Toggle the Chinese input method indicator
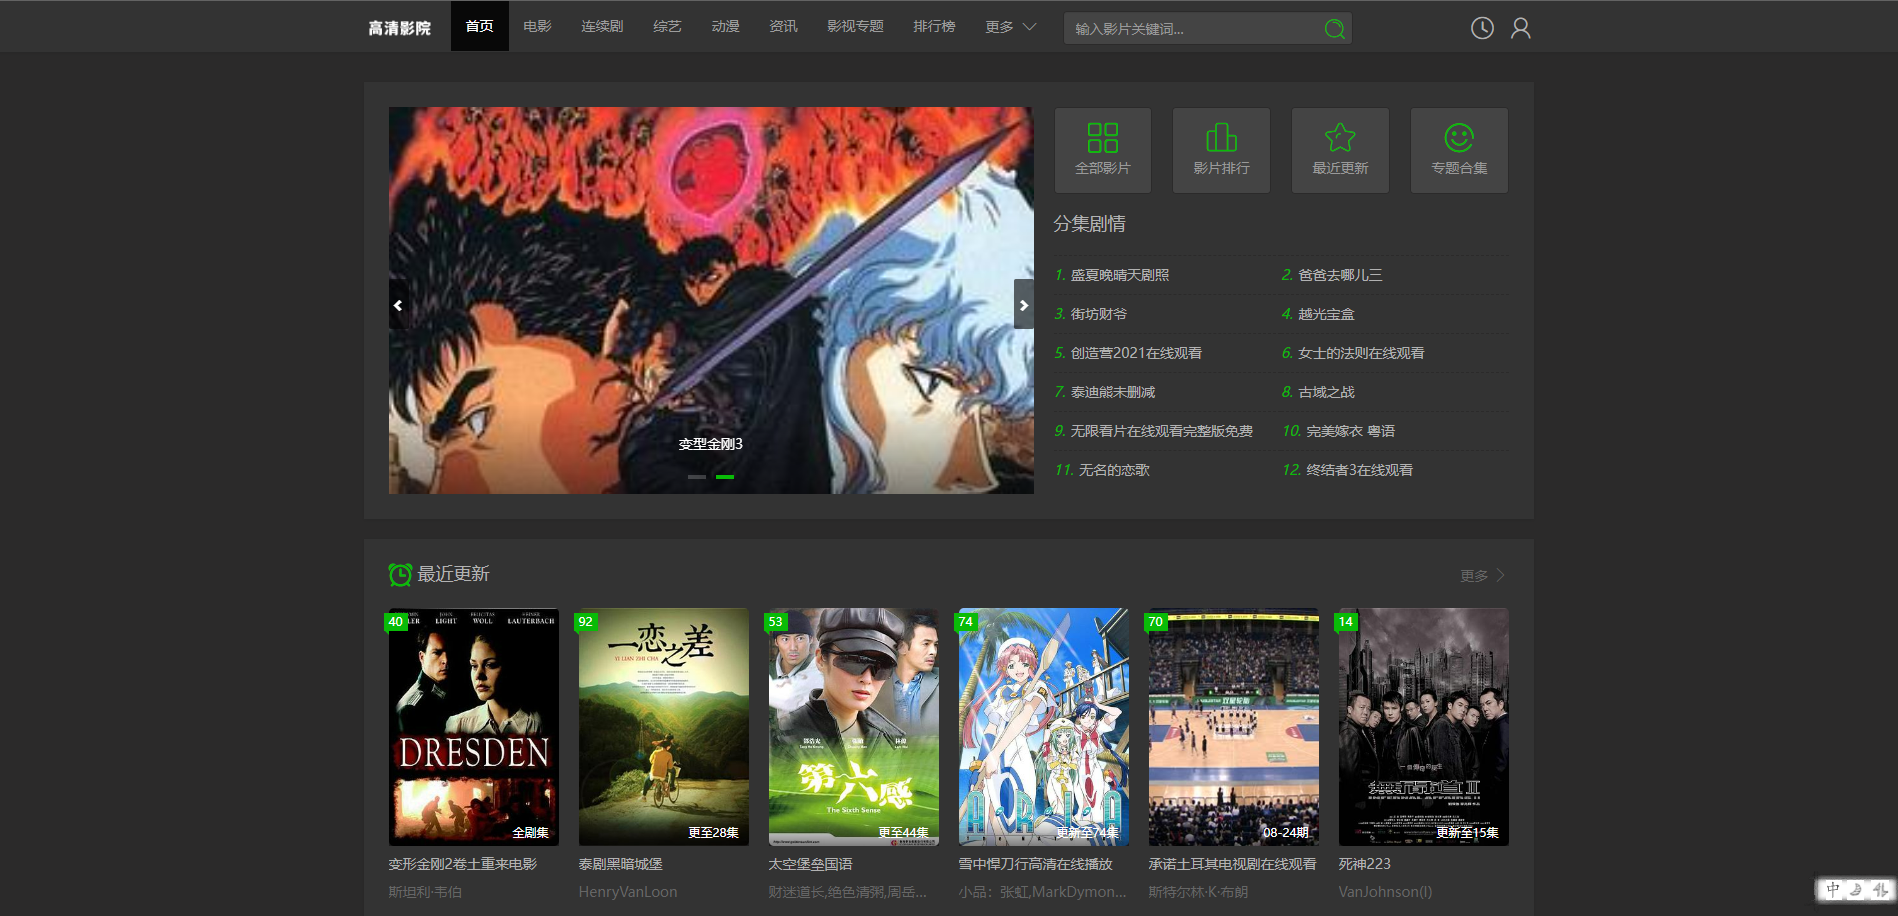Image resolution: width=1898 pixels, height=916 pixels. point(1833,889)
